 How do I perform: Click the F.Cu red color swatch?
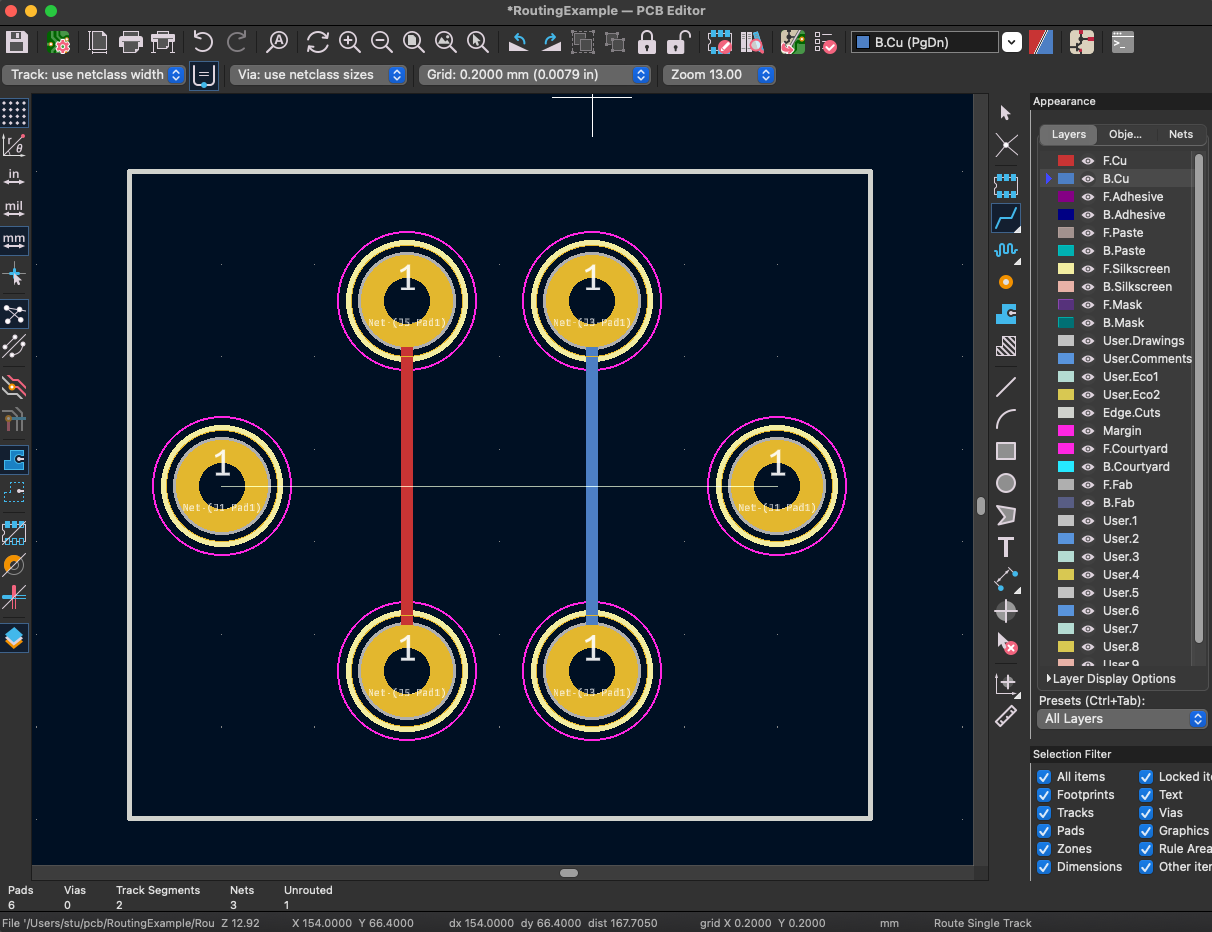click(x=1067, y=160)
